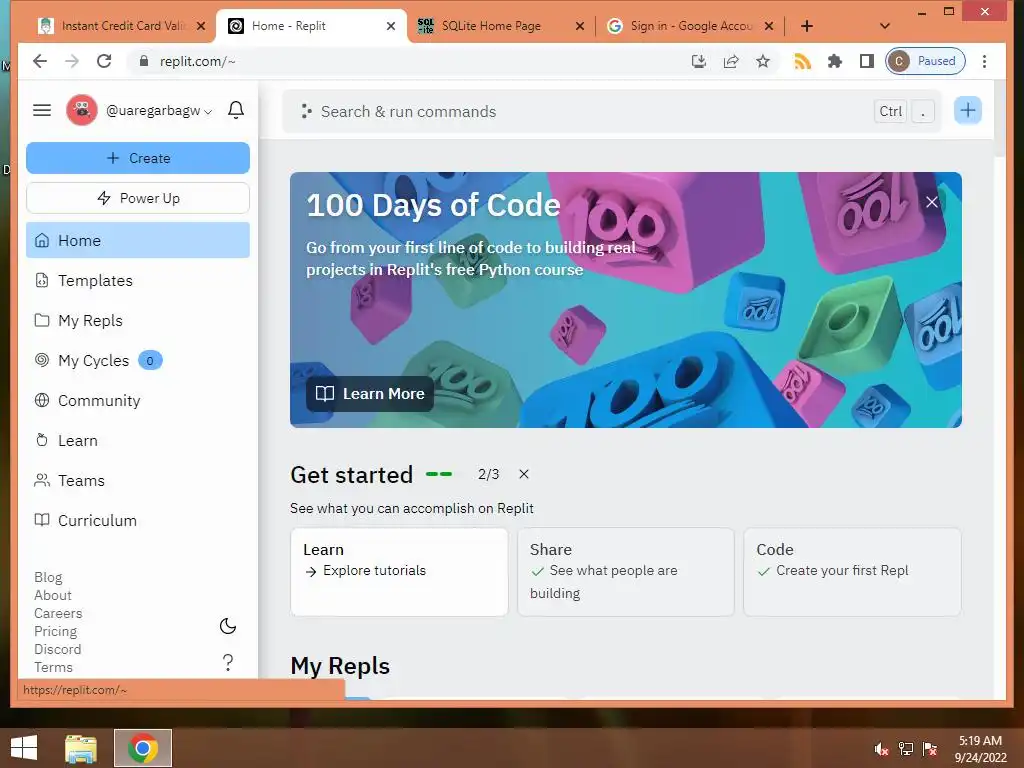Open help with the question mark icon
The width and height of the screenshot is (1024, 768).
click(x=228, y=663)
